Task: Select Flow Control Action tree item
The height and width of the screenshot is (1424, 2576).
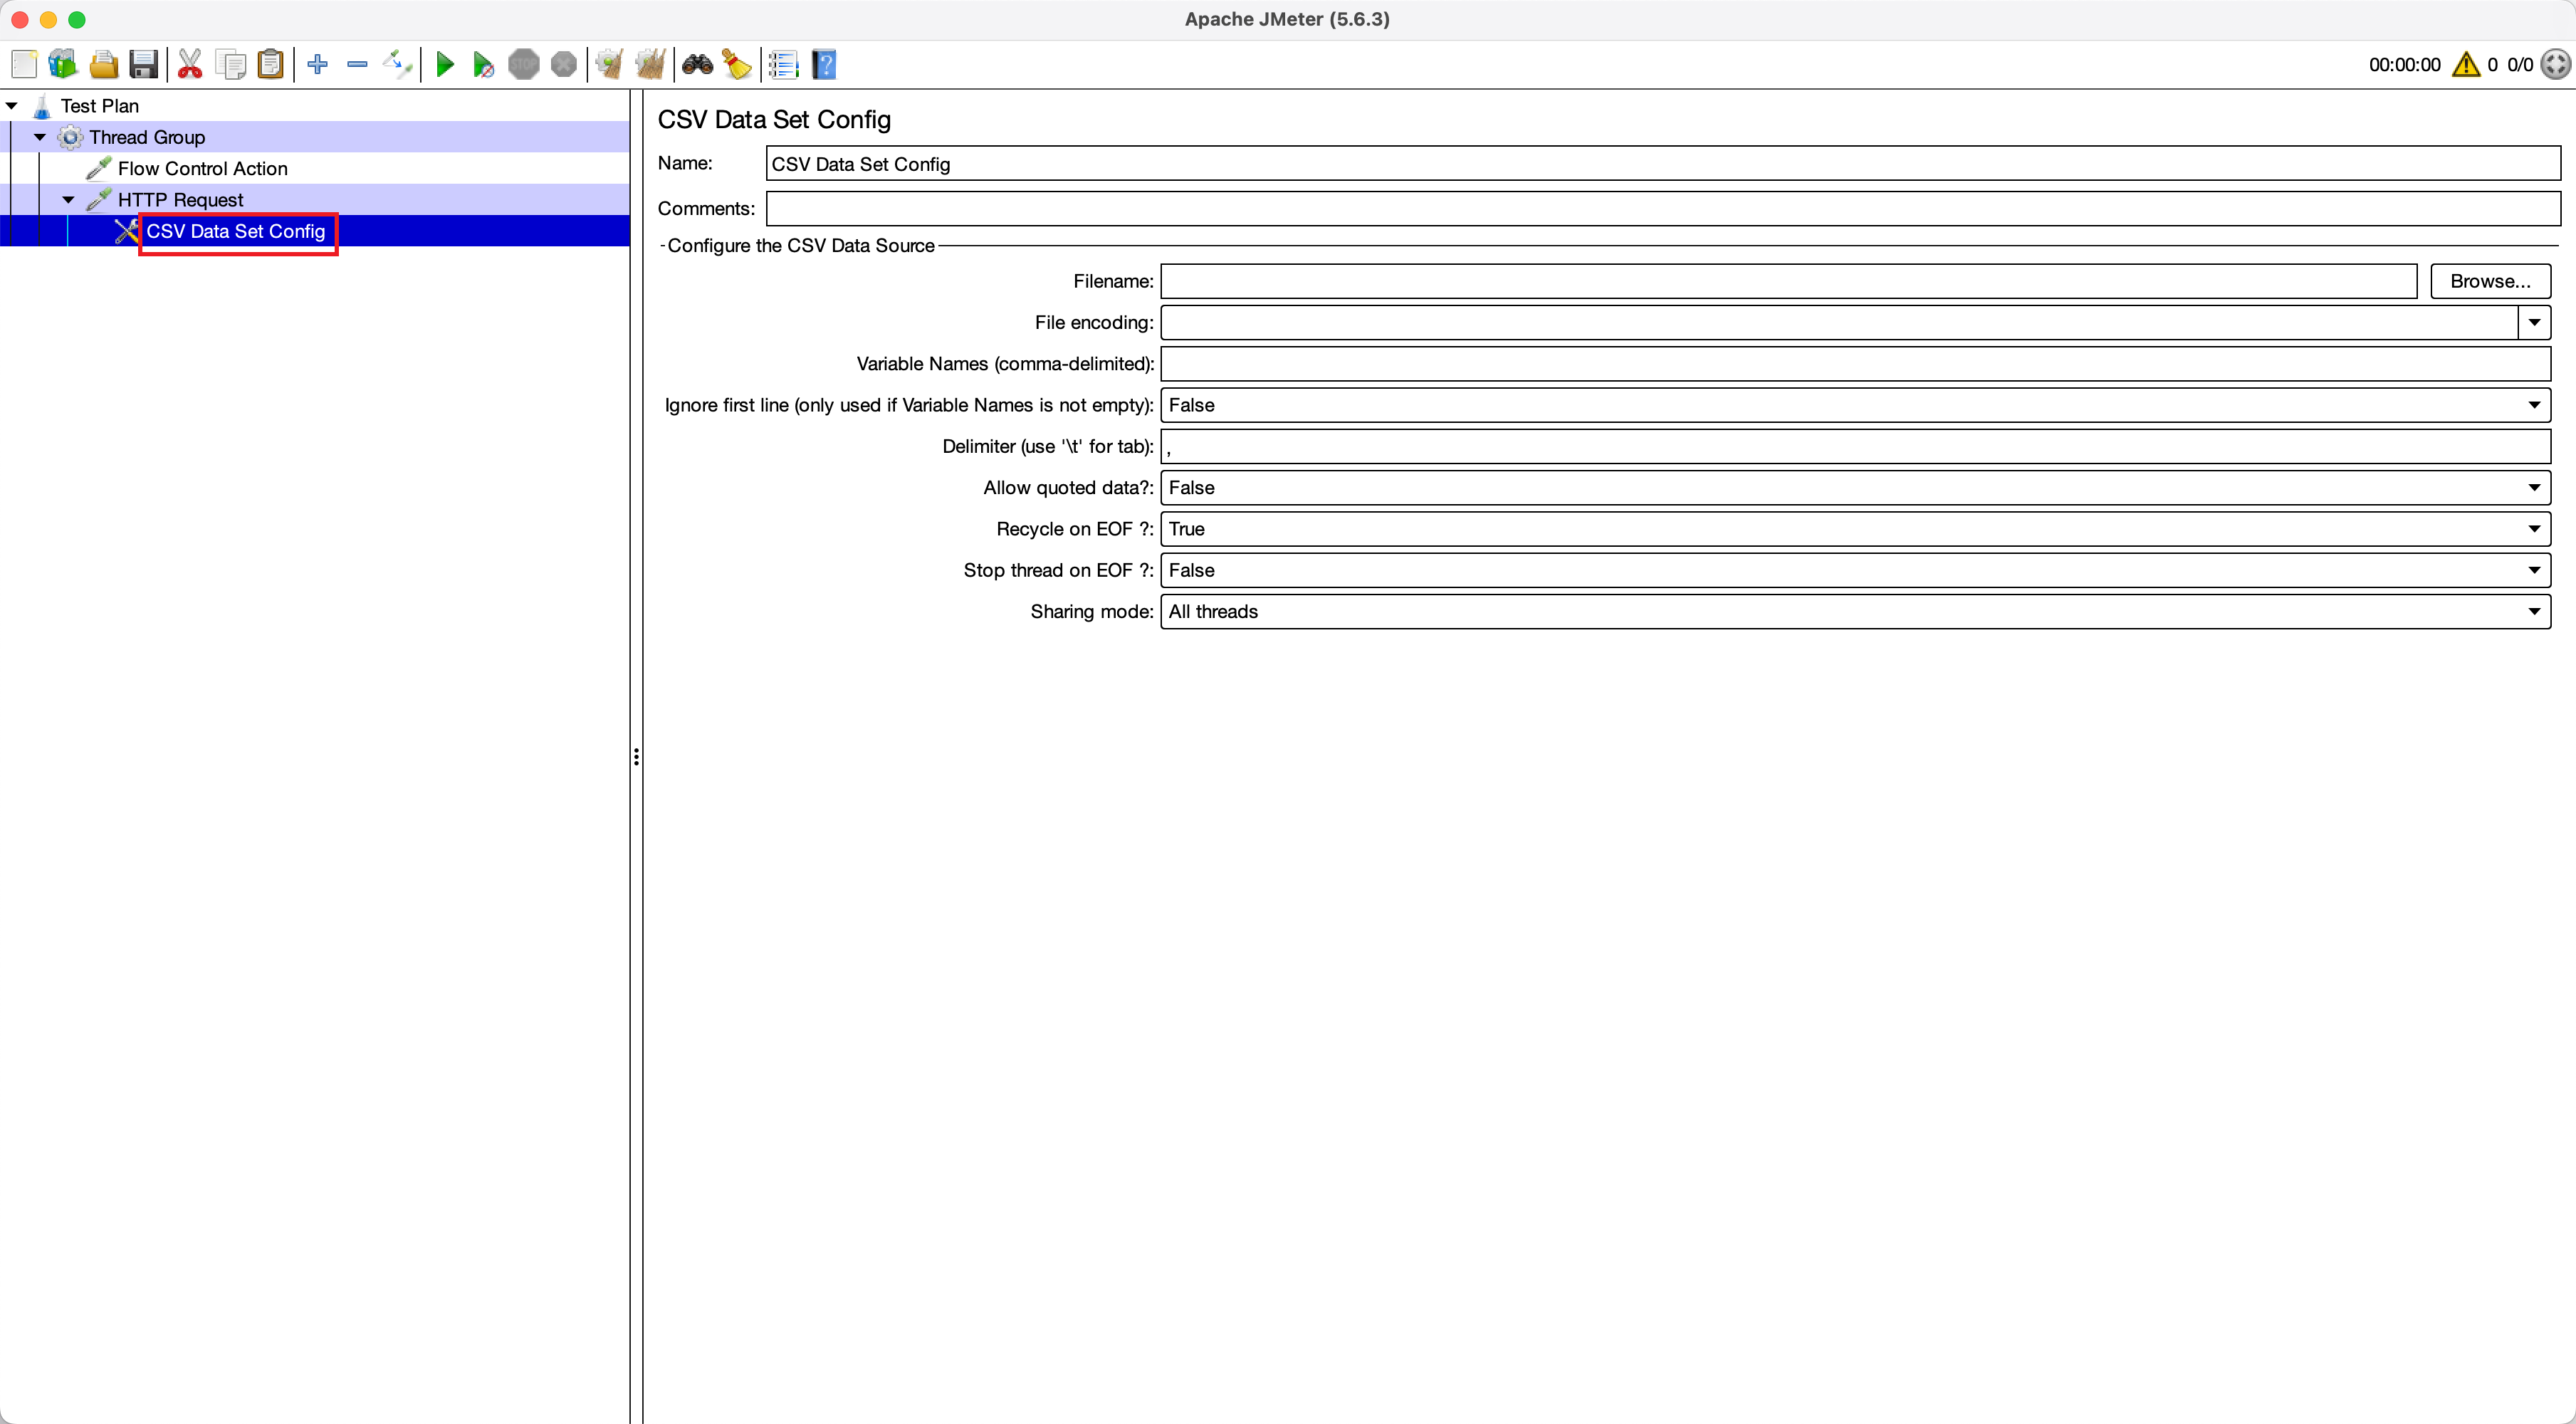Action: coord(202,169)
